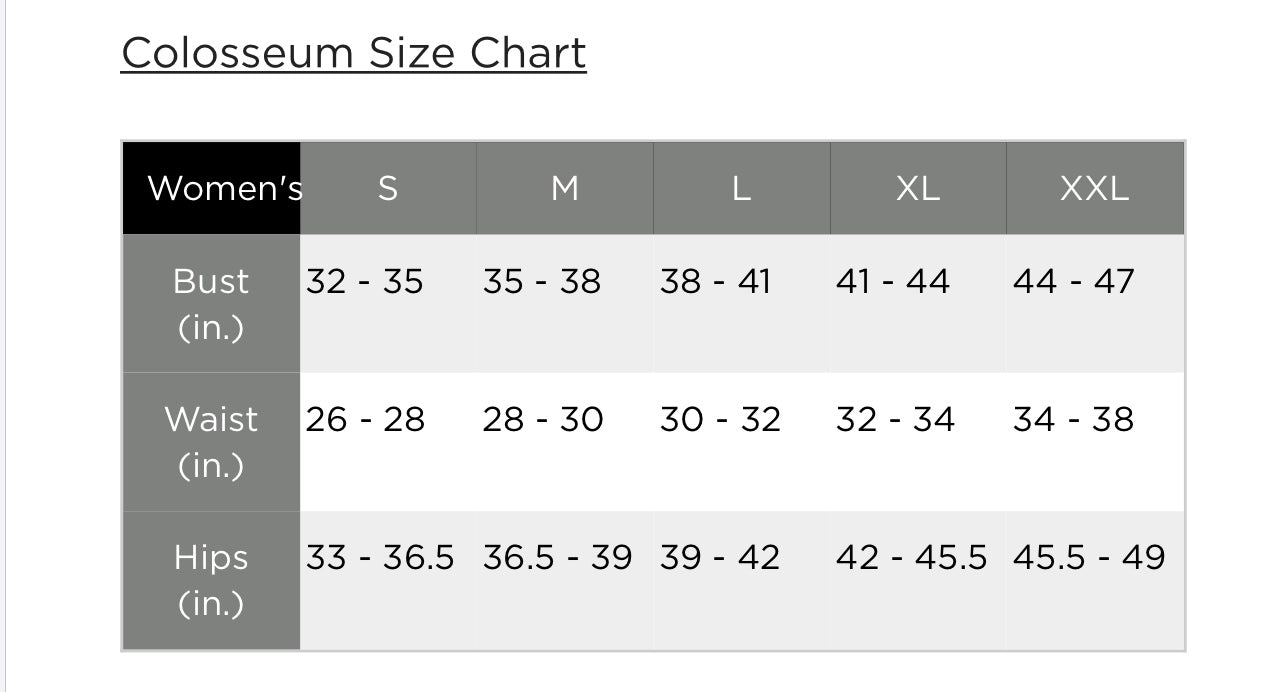Select the Bust (in.) row label

[211, 304]
